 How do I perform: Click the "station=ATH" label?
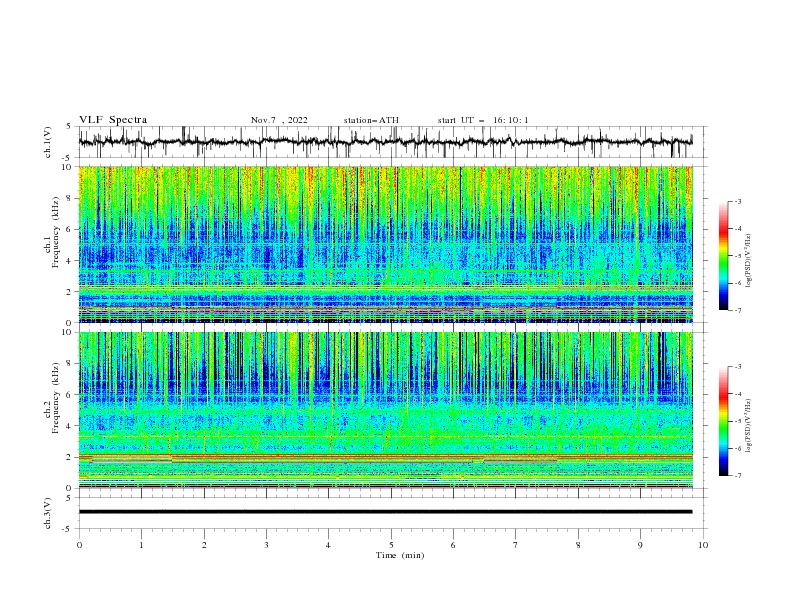coord(371,120)
